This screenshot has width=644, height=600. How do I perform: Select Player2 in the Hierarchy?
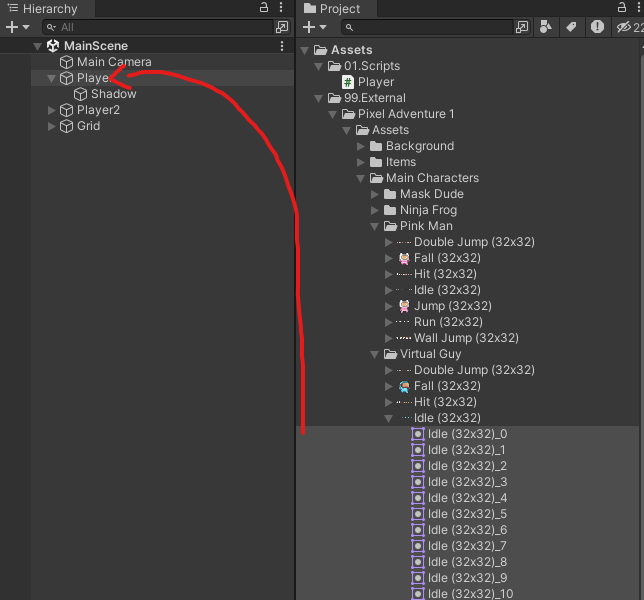point(98,110)
